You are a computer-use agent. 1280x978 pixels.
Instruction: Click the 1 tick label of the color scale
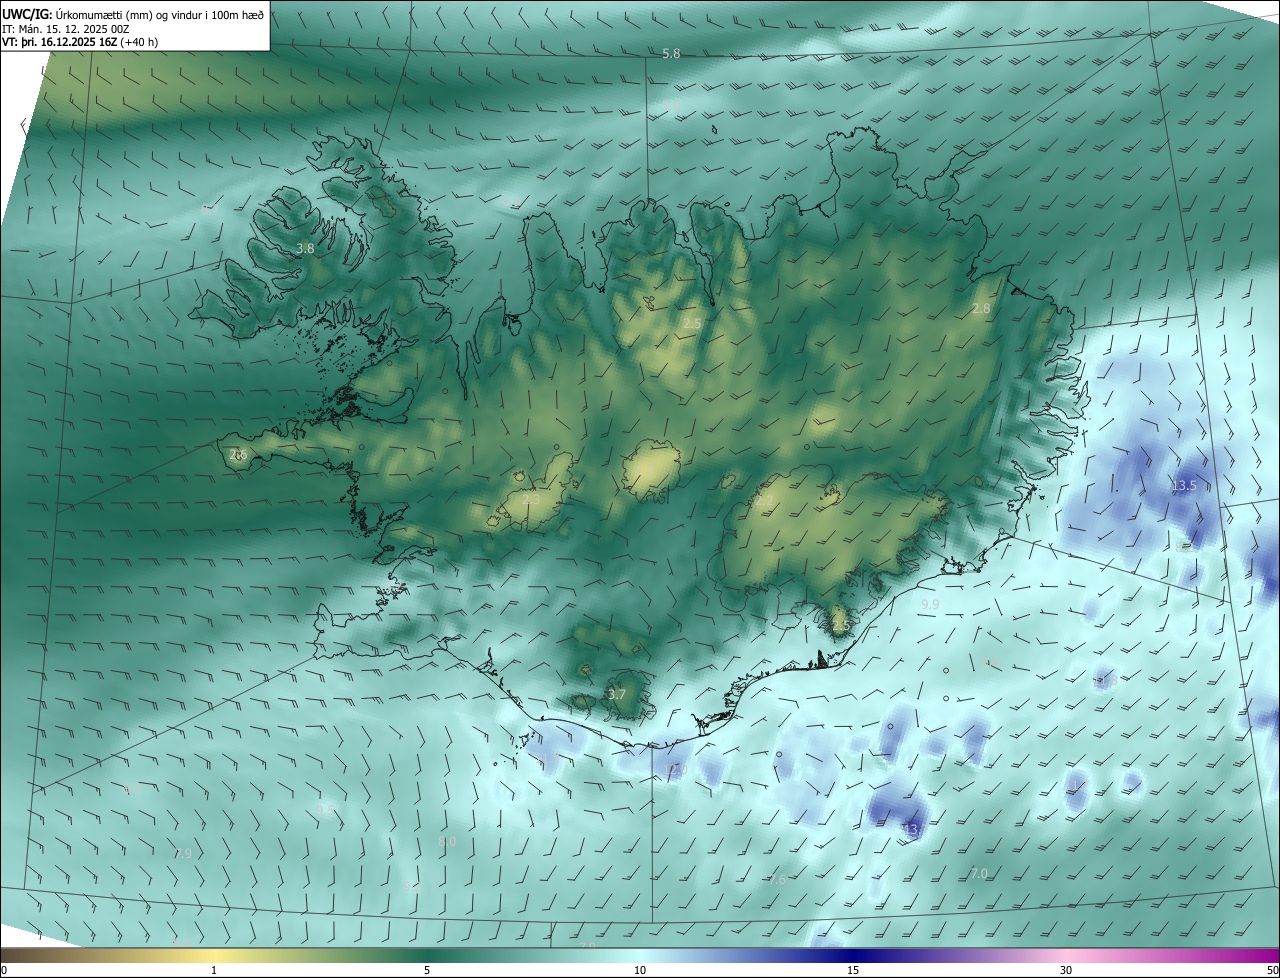214,970
